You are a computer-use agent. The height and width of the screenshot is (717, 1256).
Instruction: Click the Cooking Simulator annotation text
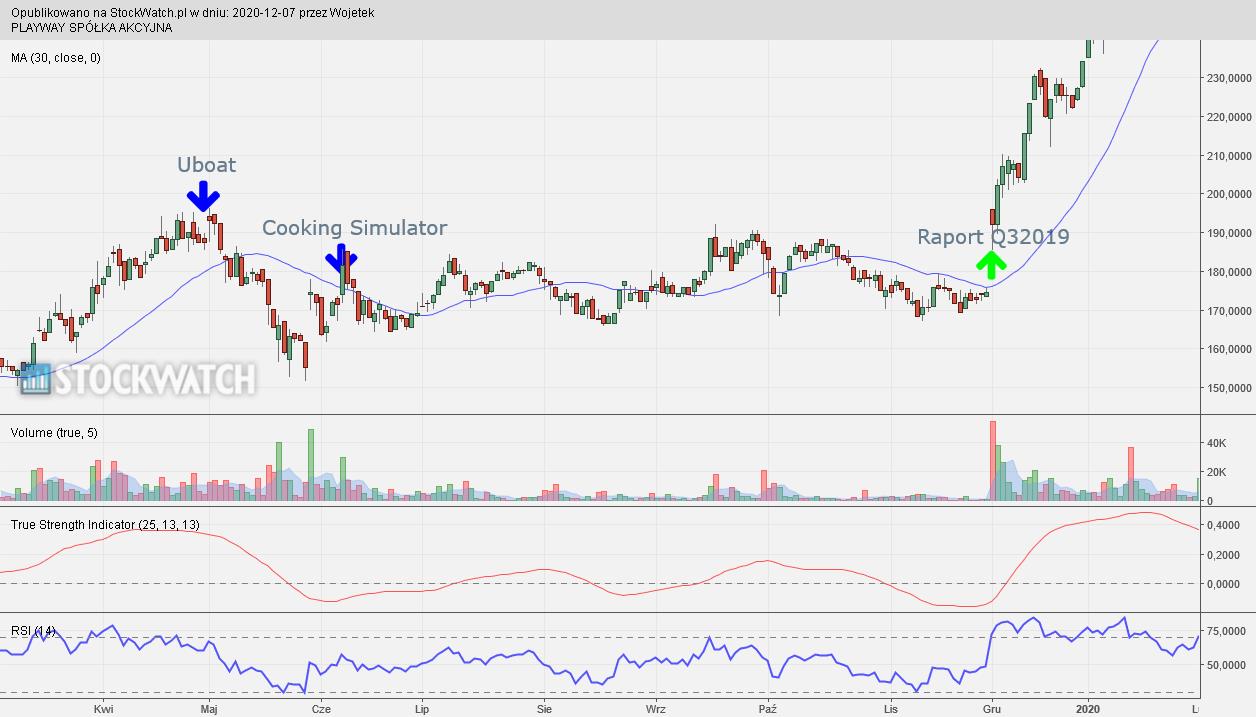(355, 228)
